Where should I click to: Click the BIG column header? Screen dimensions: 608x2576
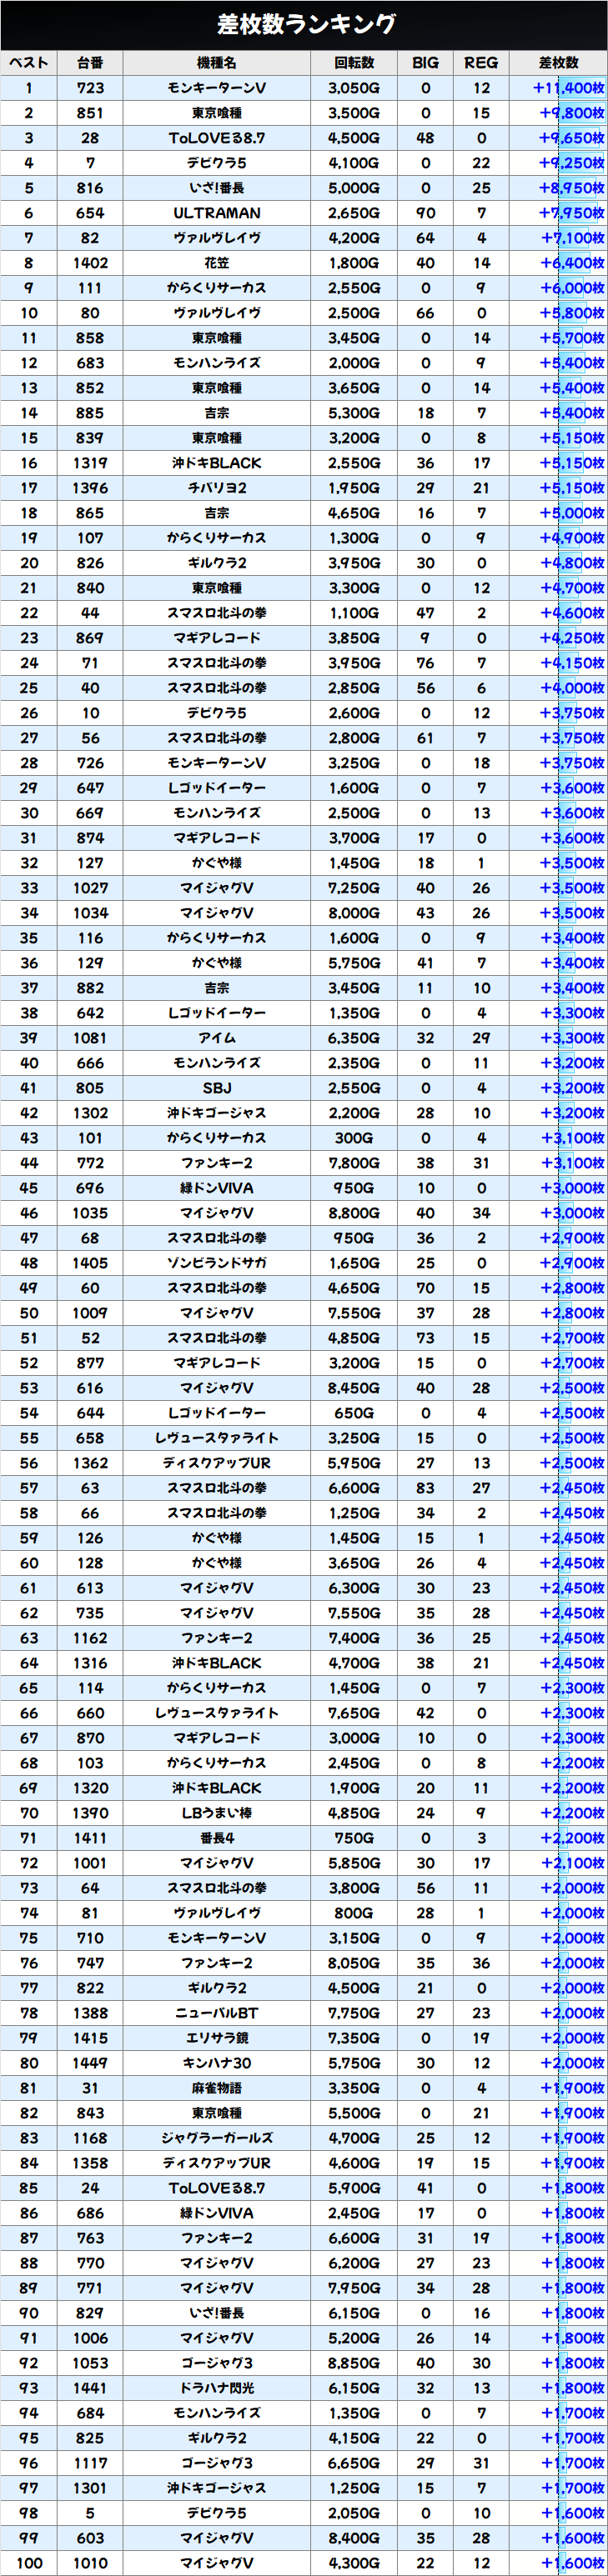425,63
